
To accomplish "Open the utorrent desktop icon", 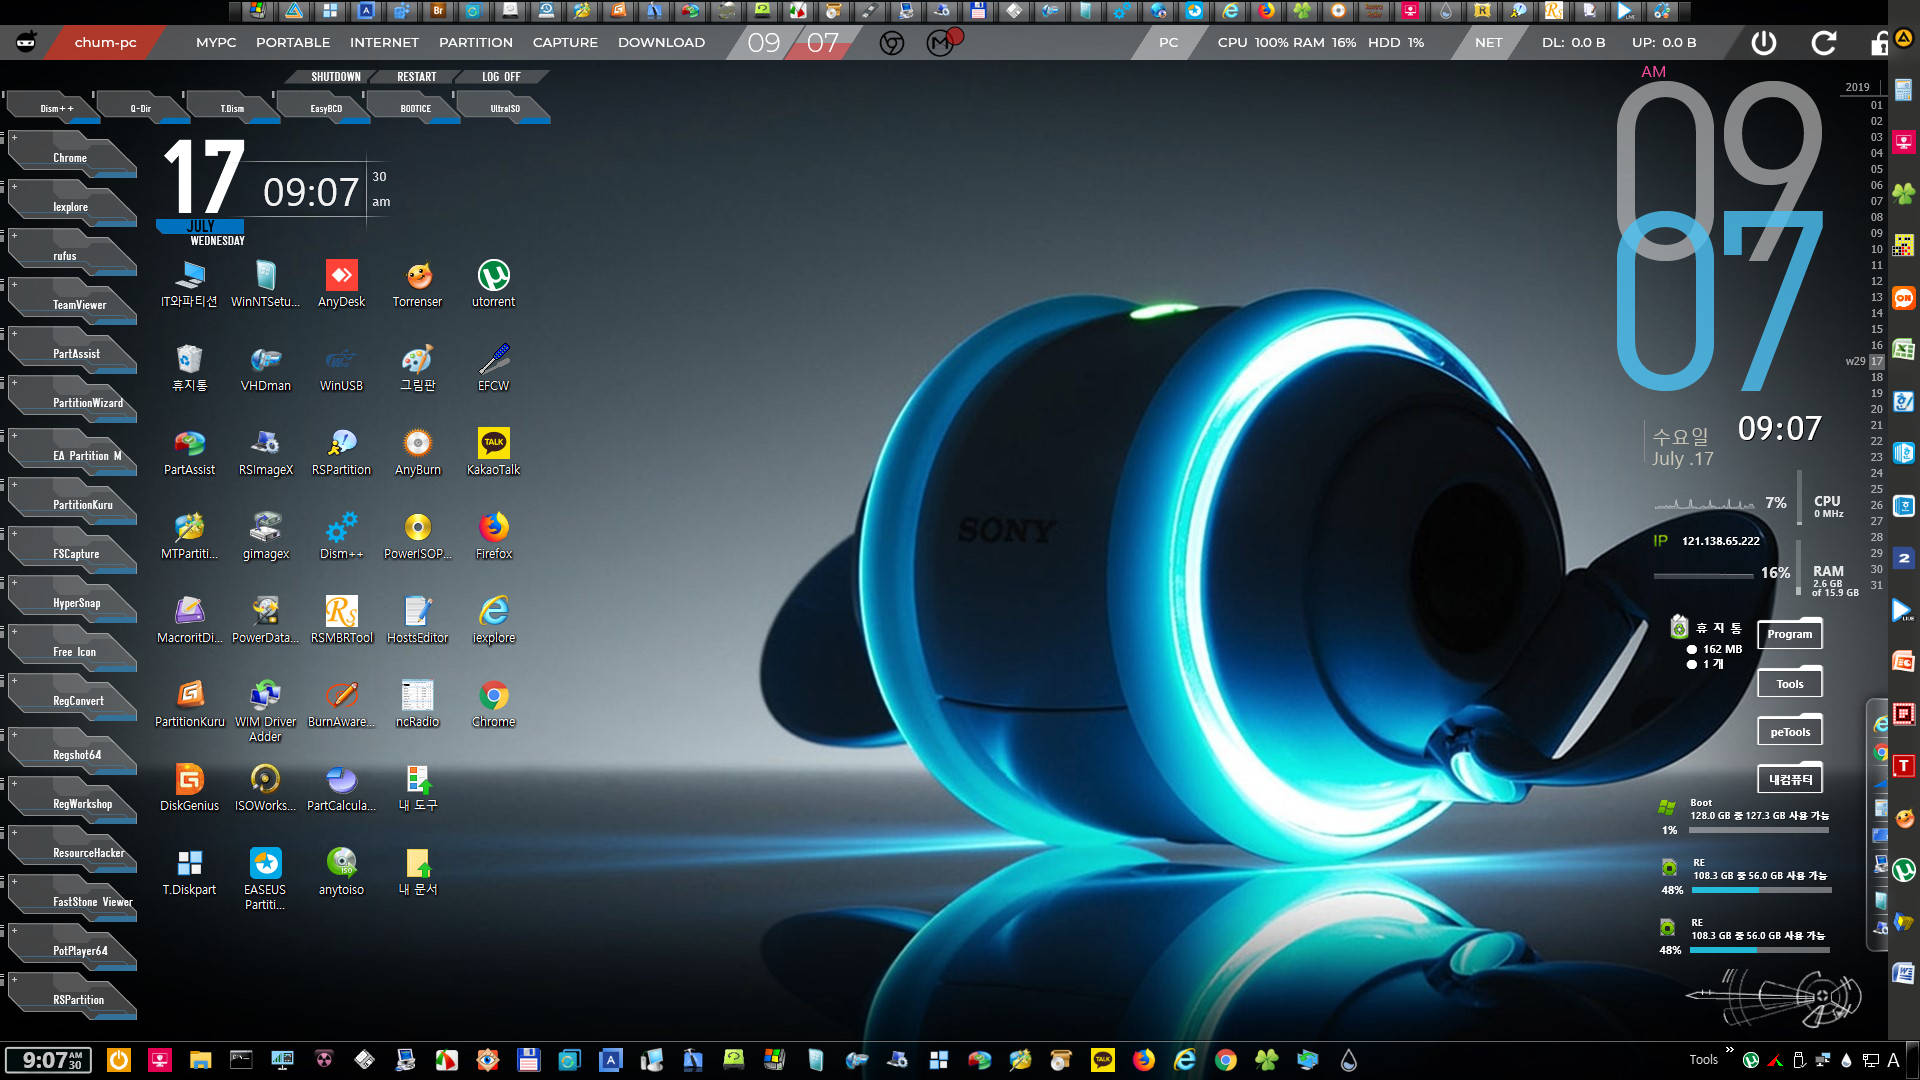I will [x=493, y=284].
